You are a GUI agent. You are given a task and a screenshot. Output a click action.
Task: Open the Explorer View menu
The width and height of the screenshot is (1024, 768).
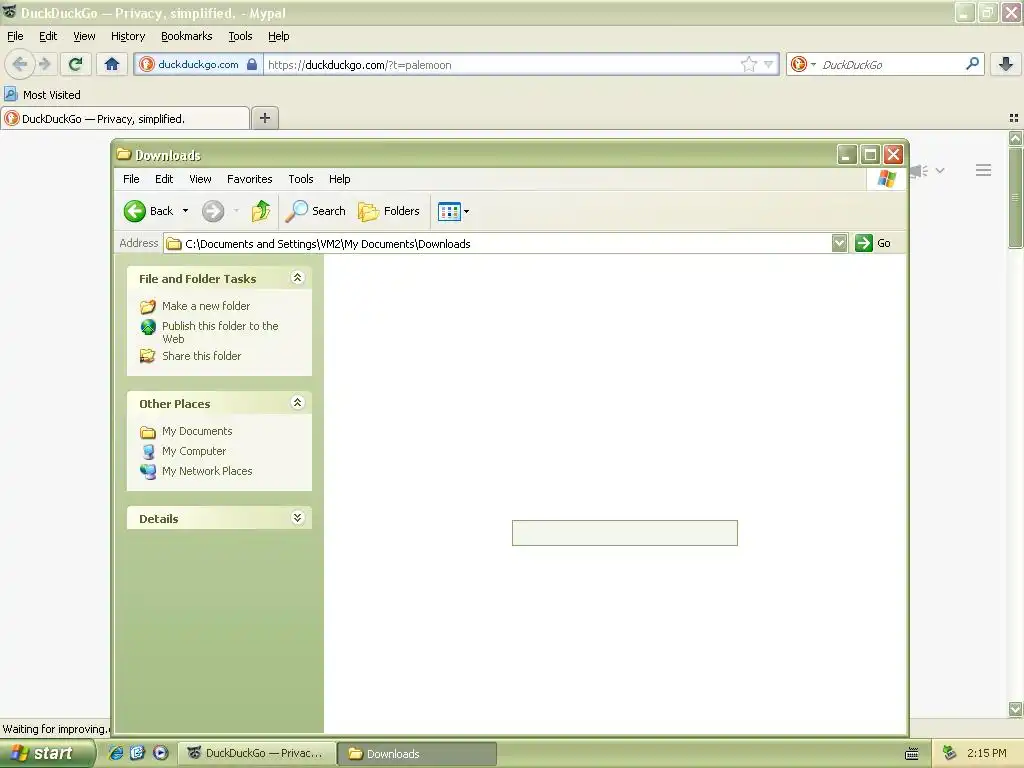[x=200, y=179]
